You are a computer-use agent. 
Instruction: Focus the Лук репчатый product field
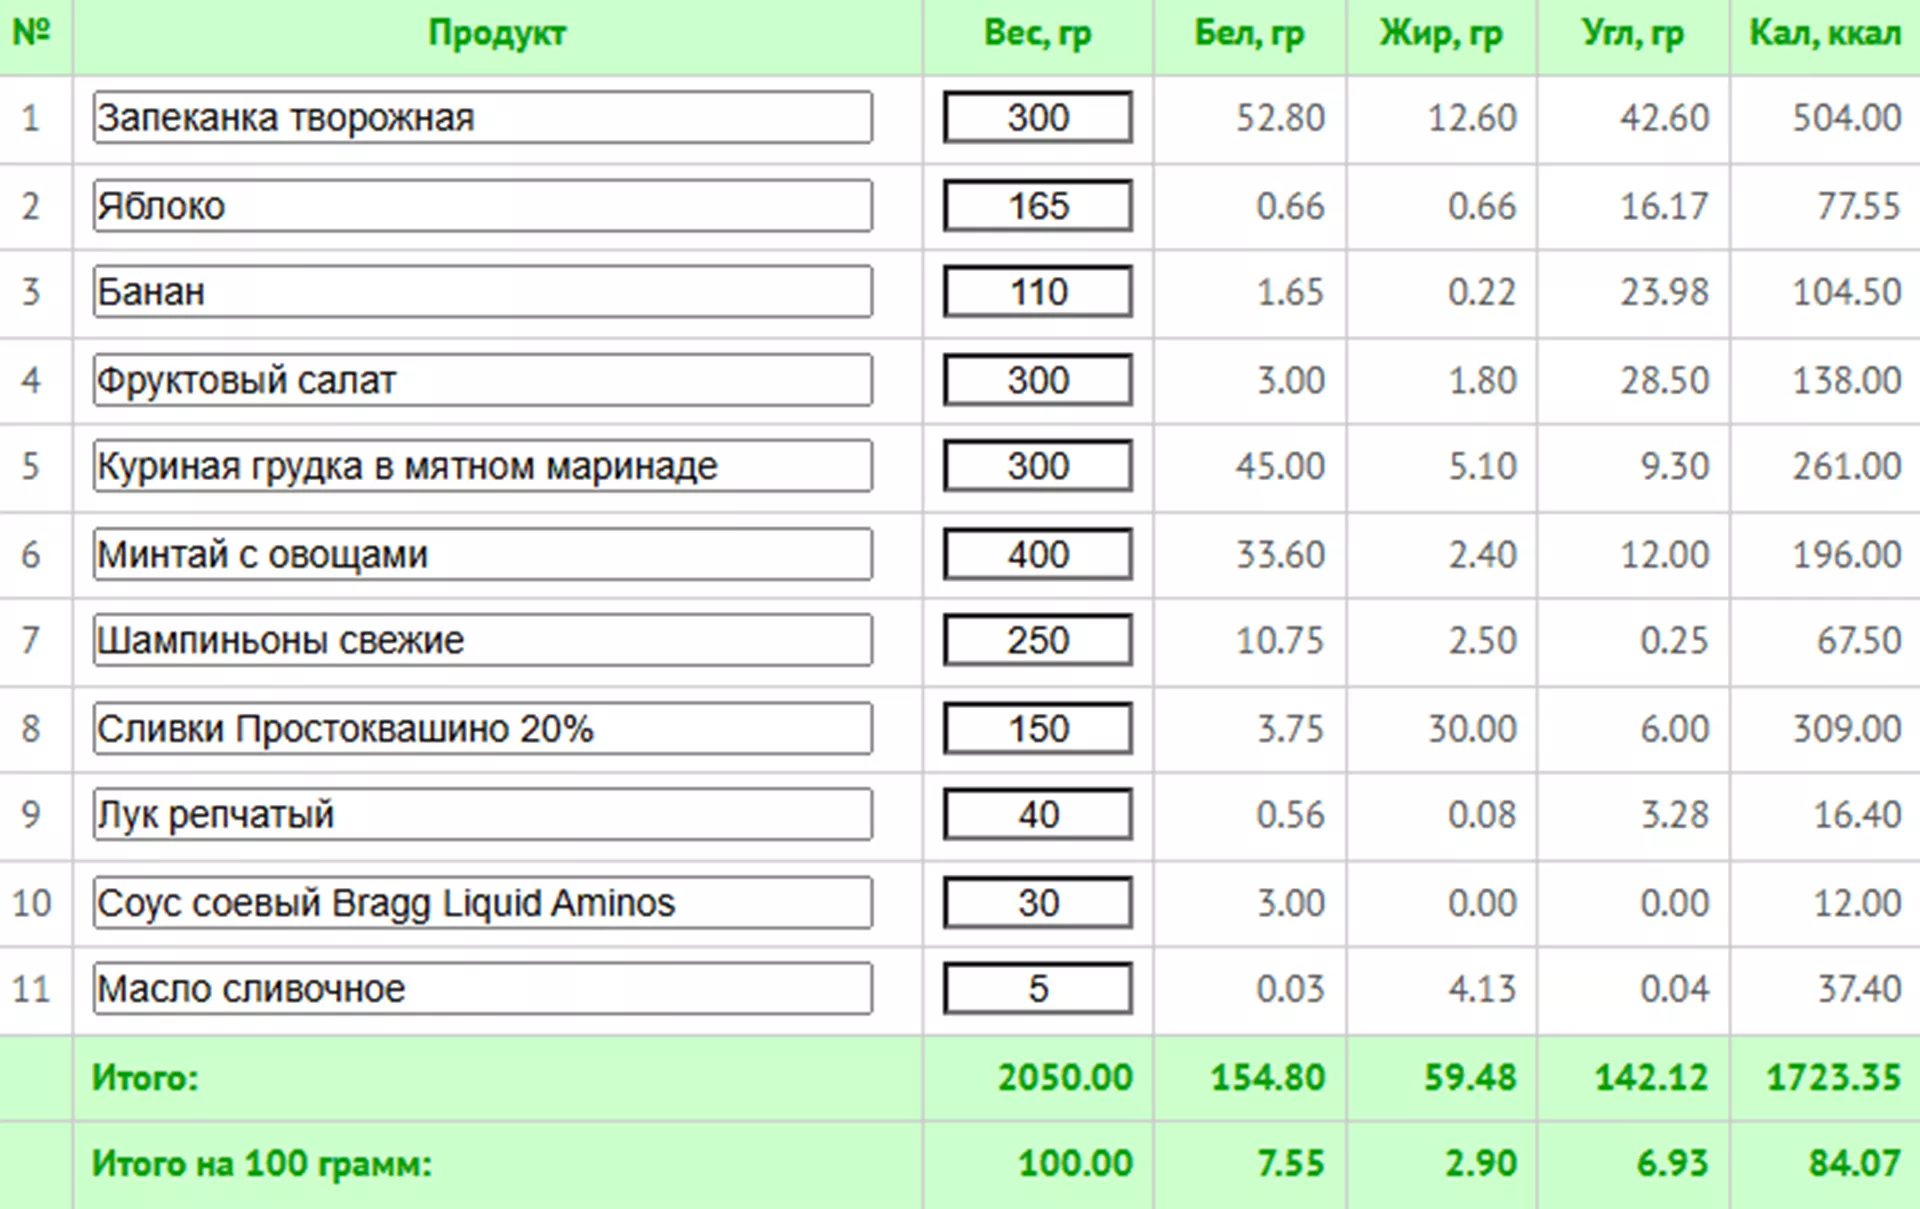pos(482,814)
